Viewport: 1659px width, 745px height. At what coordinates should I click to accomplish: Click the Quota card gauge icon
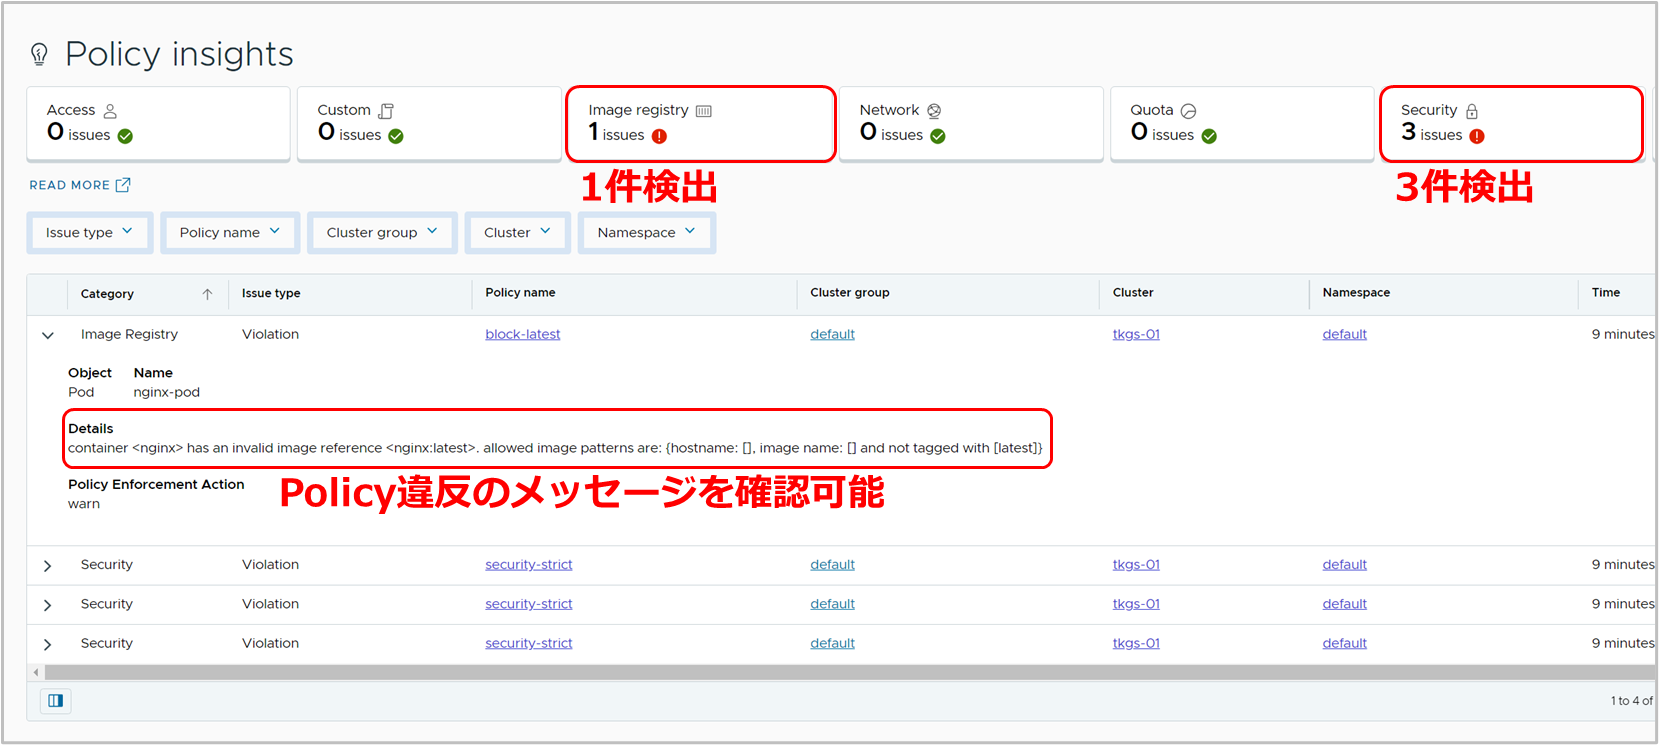1188,111
